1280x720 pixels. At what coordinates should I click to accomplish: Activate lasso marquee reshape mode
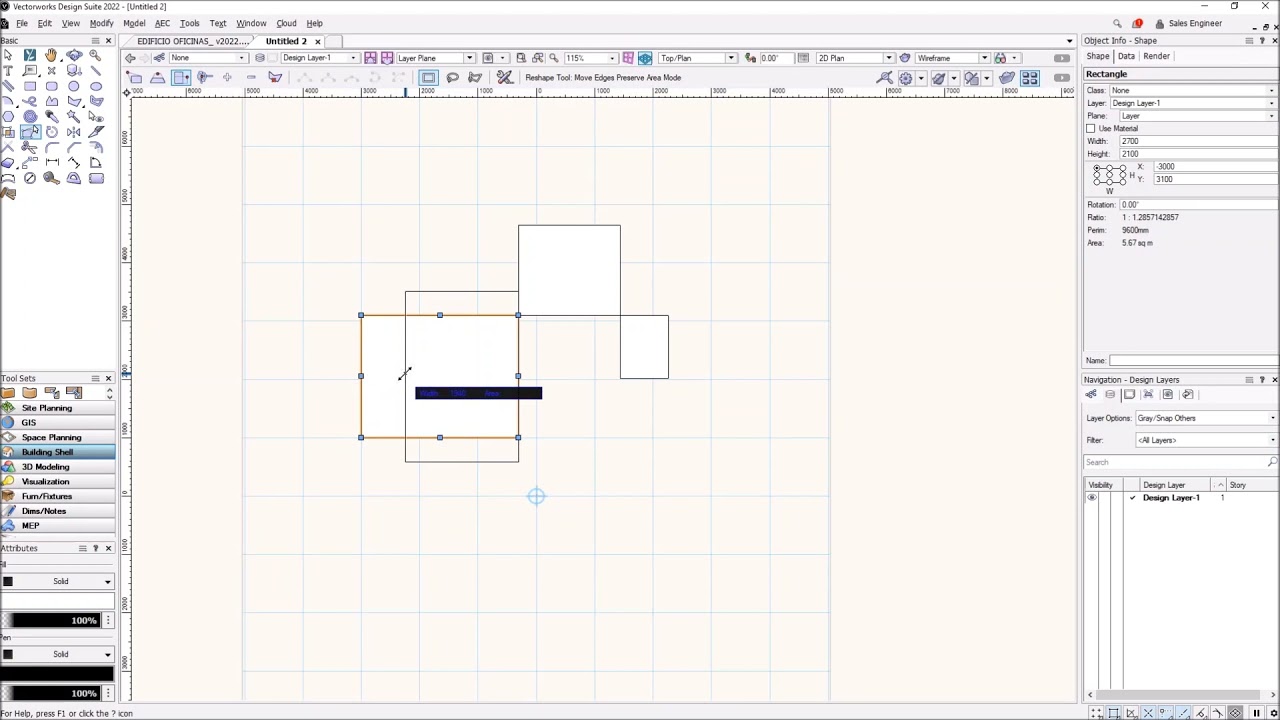(x=452, y=78)
